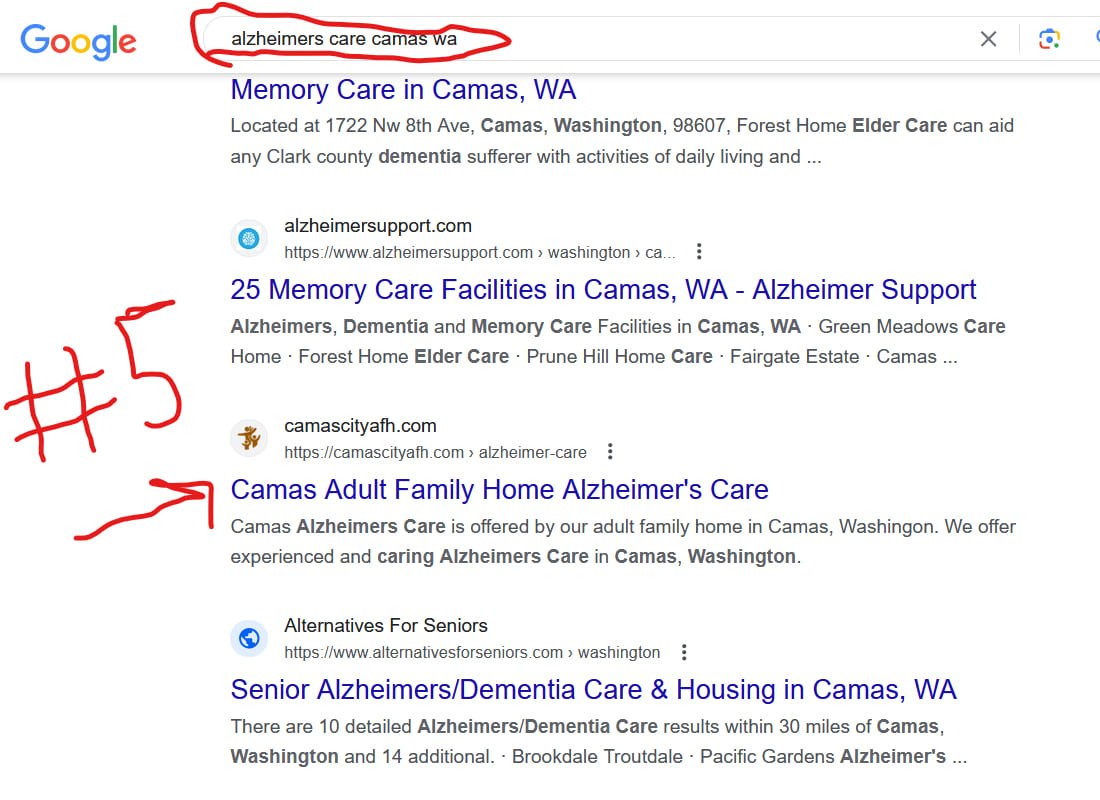1100x800 pixels.
Task: Open Senior Alzheimers/Dementia Care & Housing link
Action: click(x=593, y=690)
